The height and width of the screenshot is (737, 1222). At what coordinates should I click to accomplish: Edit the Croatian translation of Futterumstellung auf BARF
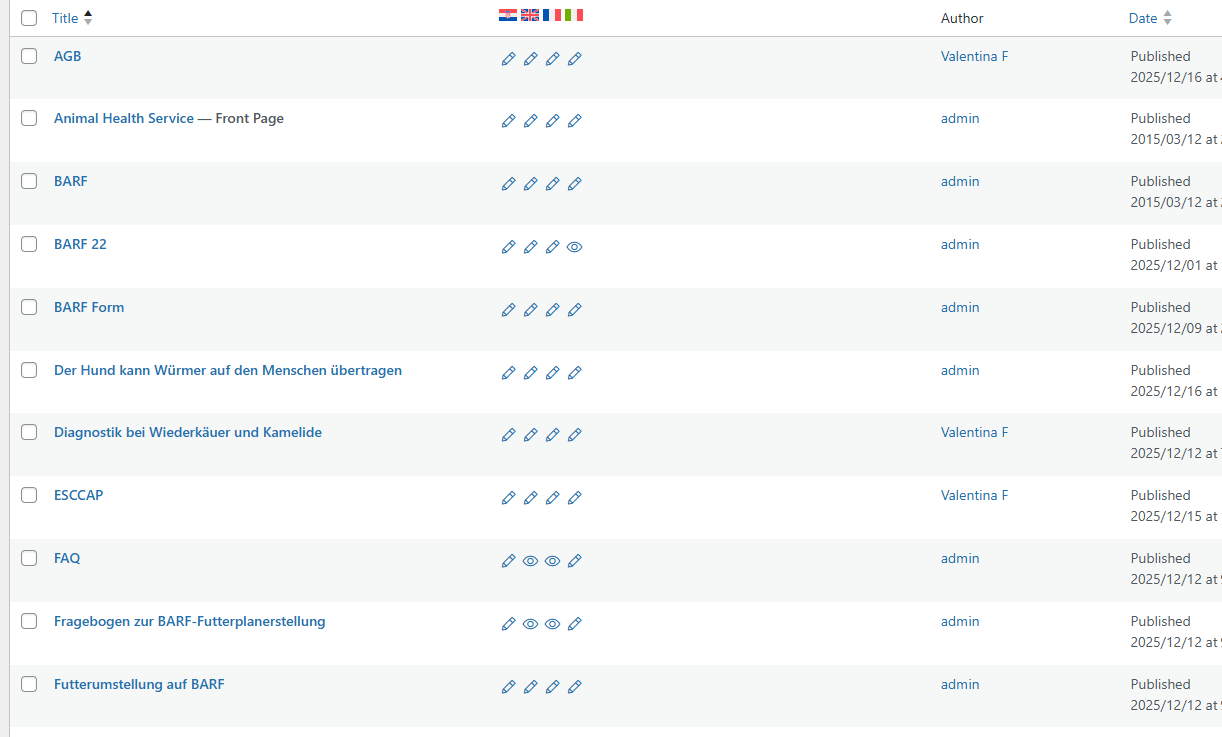tap(508, 687)
